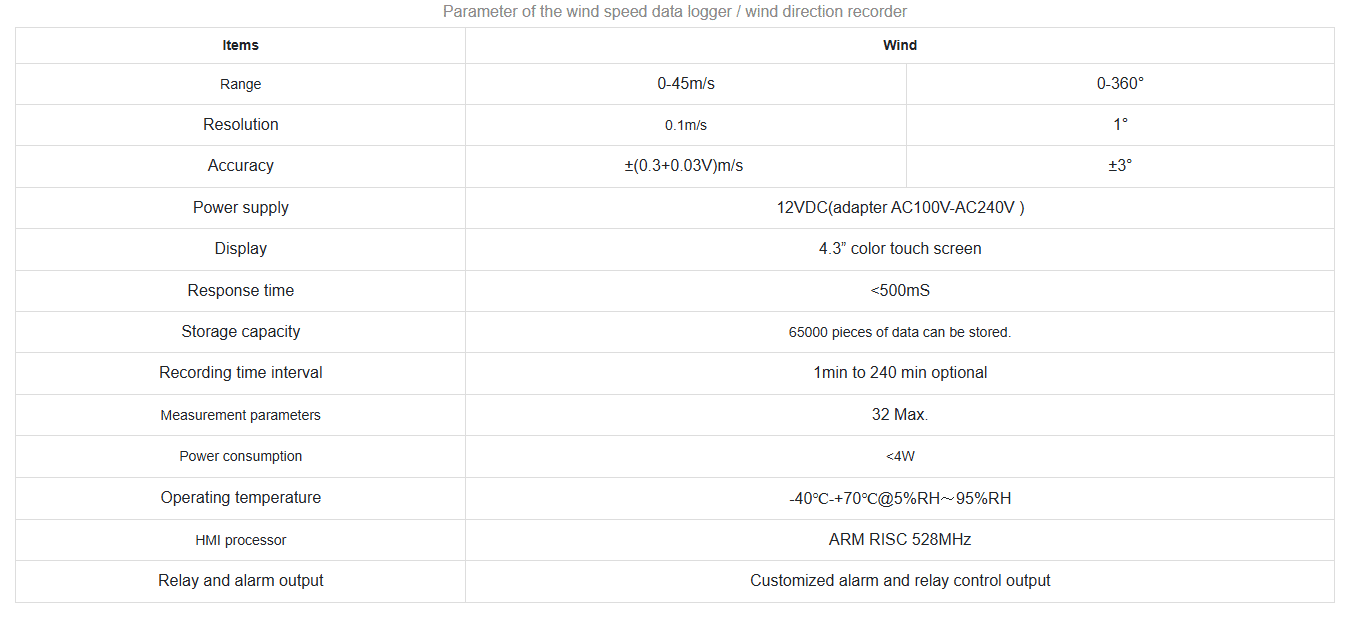Select the Wind column header
This screenshot has width=1353, height=618.
(x=899, y=45)
